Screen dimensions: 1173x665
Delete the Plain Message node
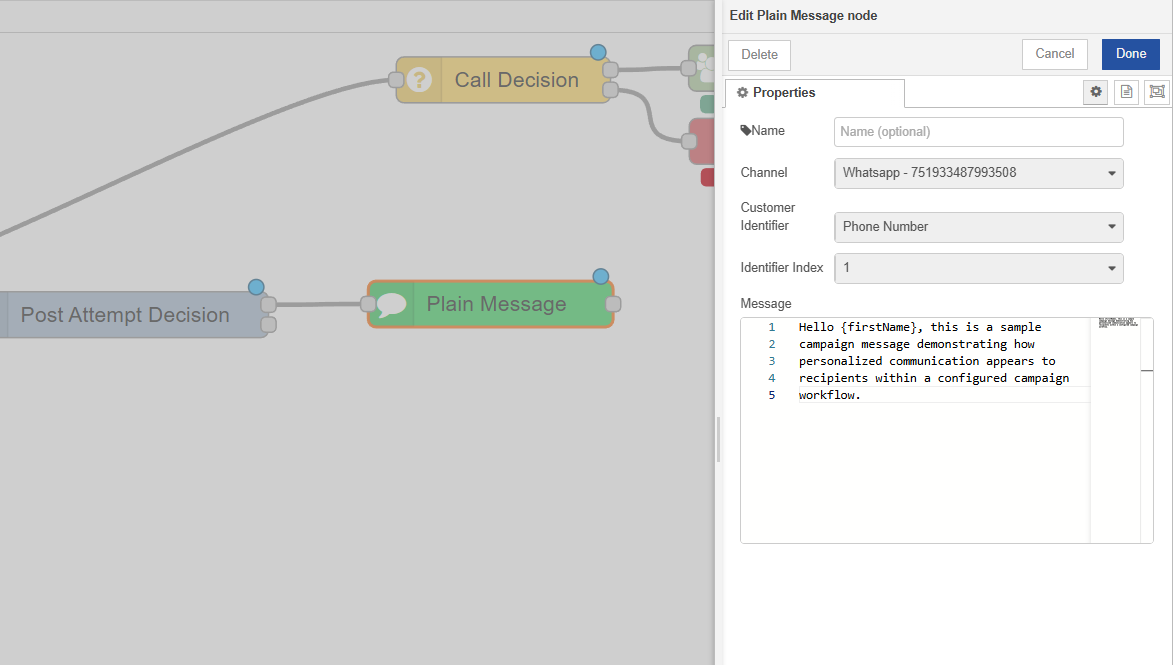[x=759, y=55]
